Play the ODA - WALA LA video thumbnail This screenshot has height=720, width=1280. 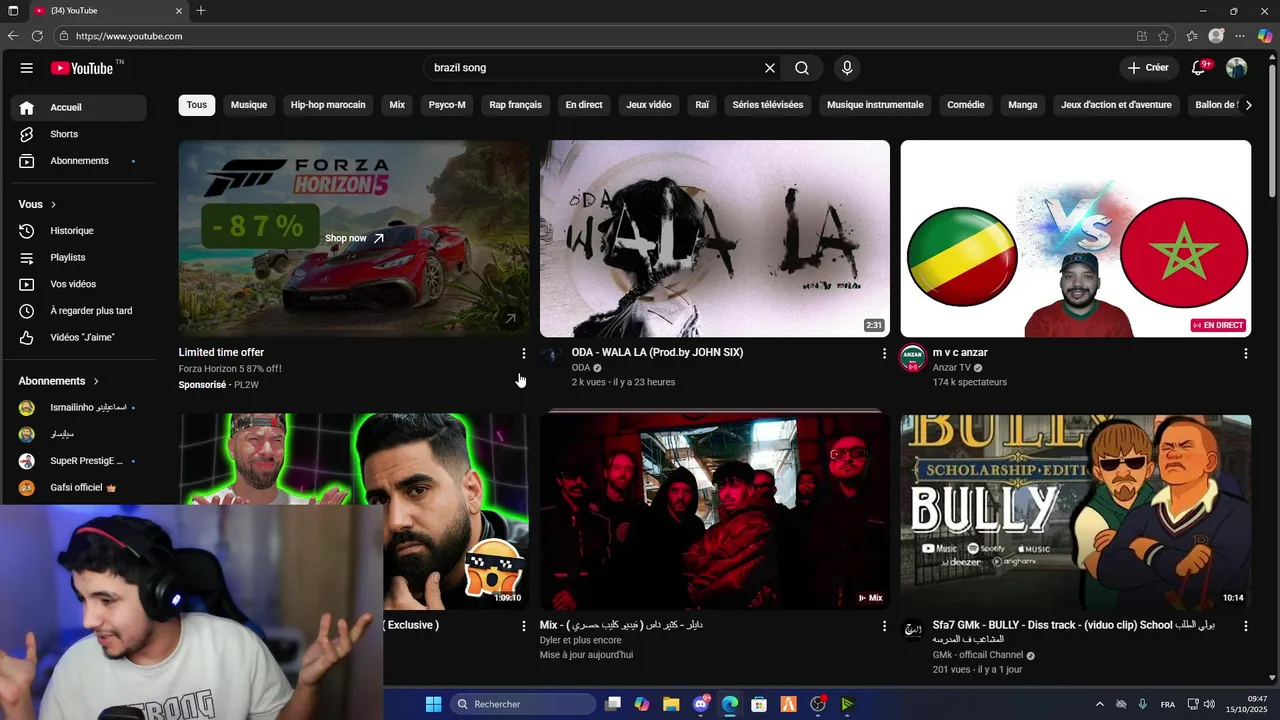click(x=715, y=238)
